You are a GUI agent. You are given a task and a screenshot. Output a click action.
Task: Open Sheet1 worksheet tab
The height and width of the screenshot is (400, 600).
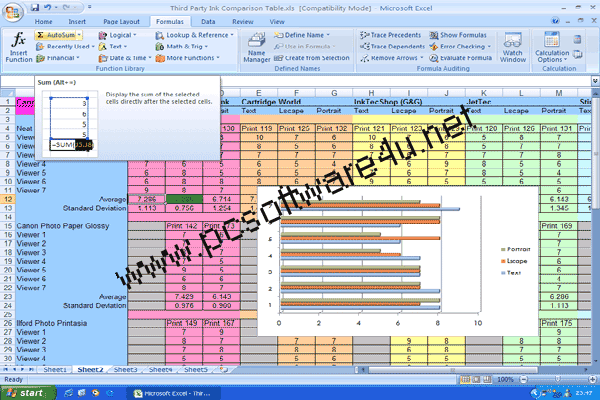coord(55,370)
